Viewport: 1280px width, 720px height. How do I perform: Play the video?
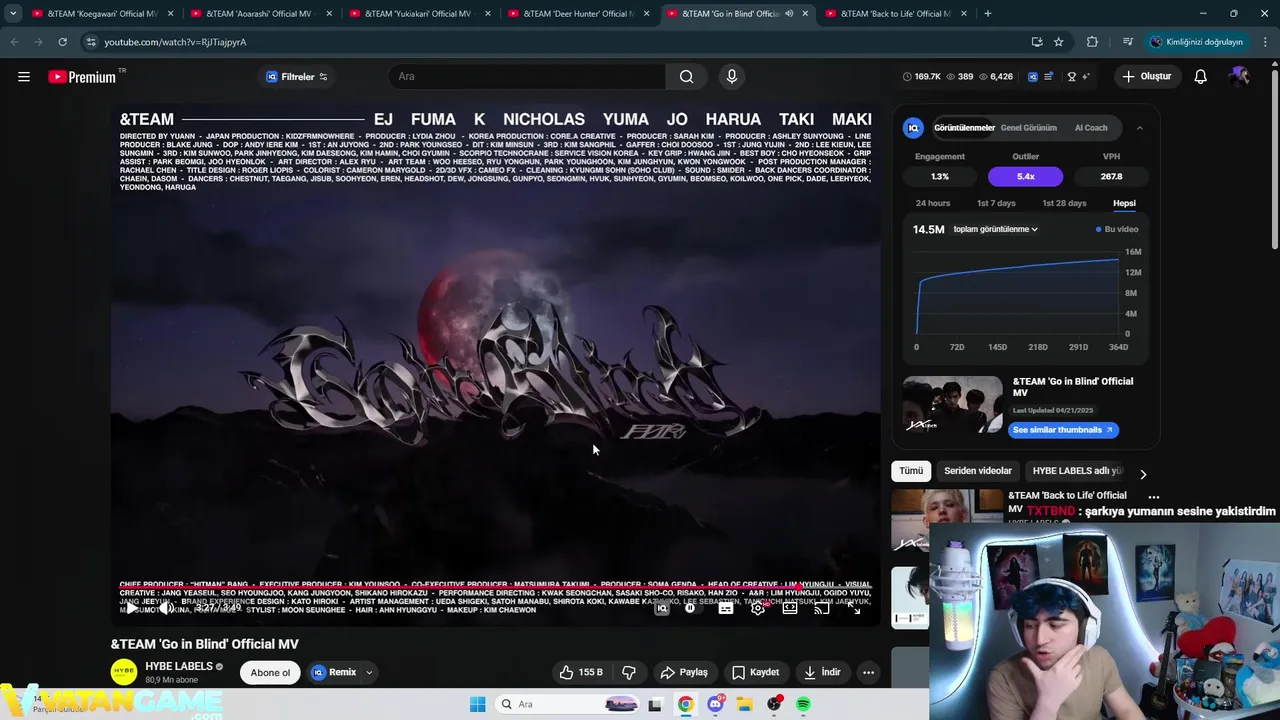point(131,607)
